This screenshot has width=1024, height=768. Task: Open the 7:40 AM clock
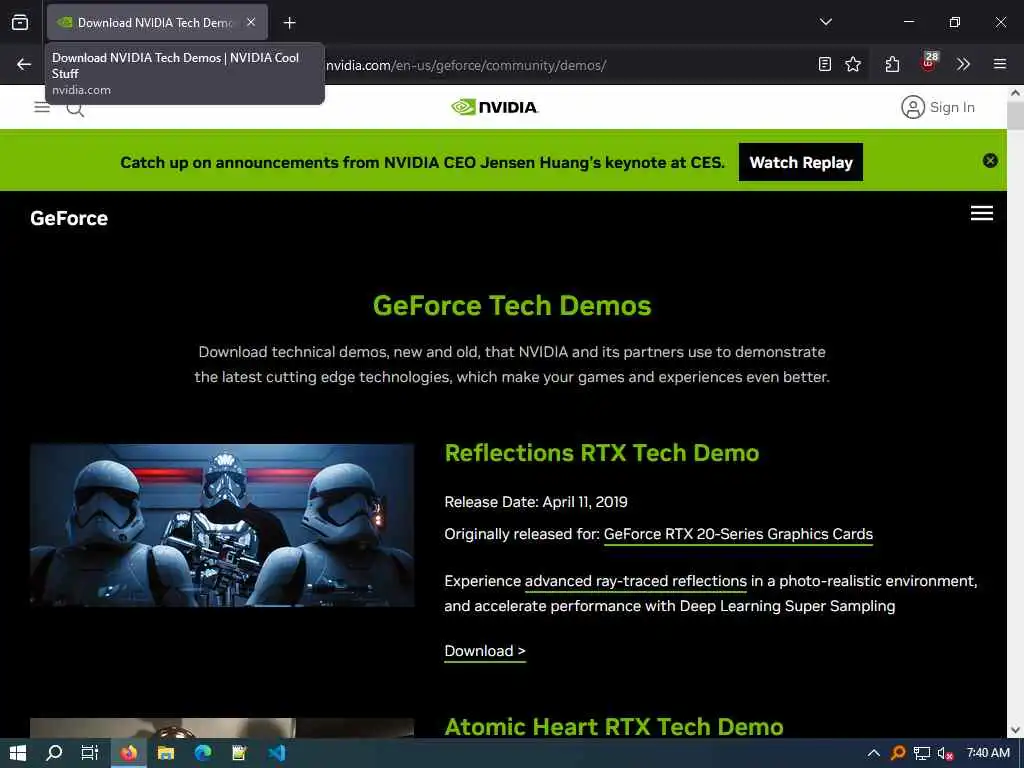(988, 753)
